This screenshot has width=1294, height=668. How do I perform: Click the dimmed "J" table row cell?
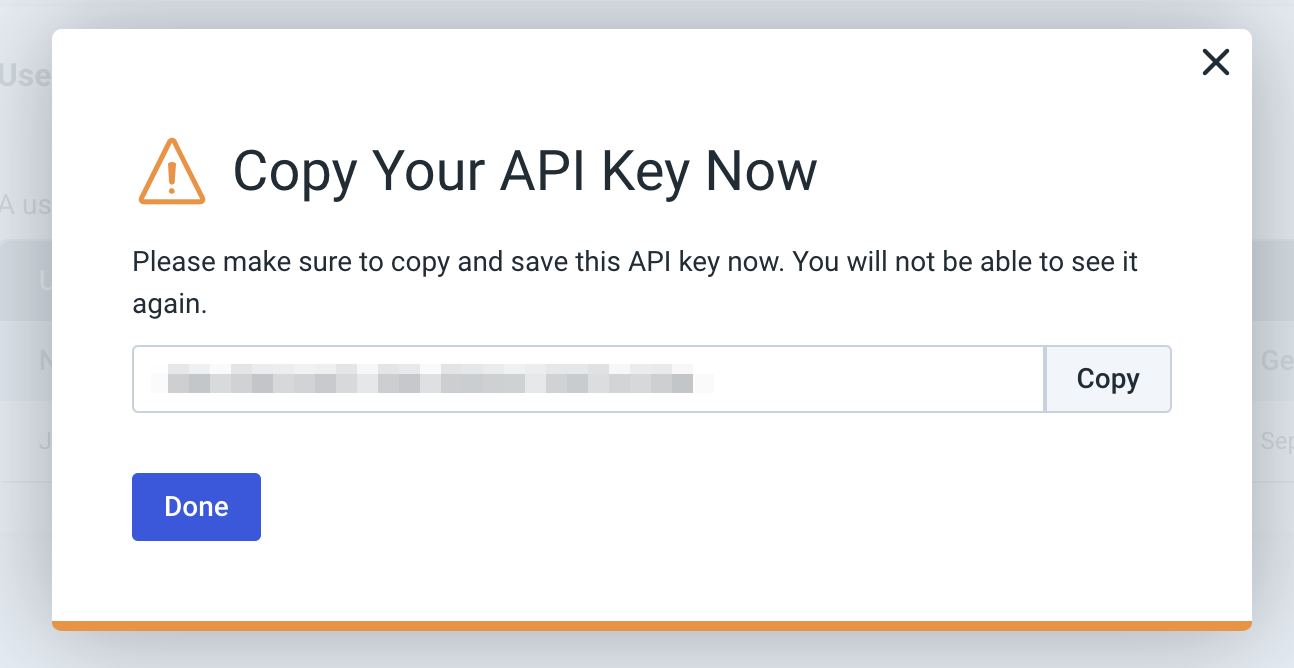[x=45, y=441]
